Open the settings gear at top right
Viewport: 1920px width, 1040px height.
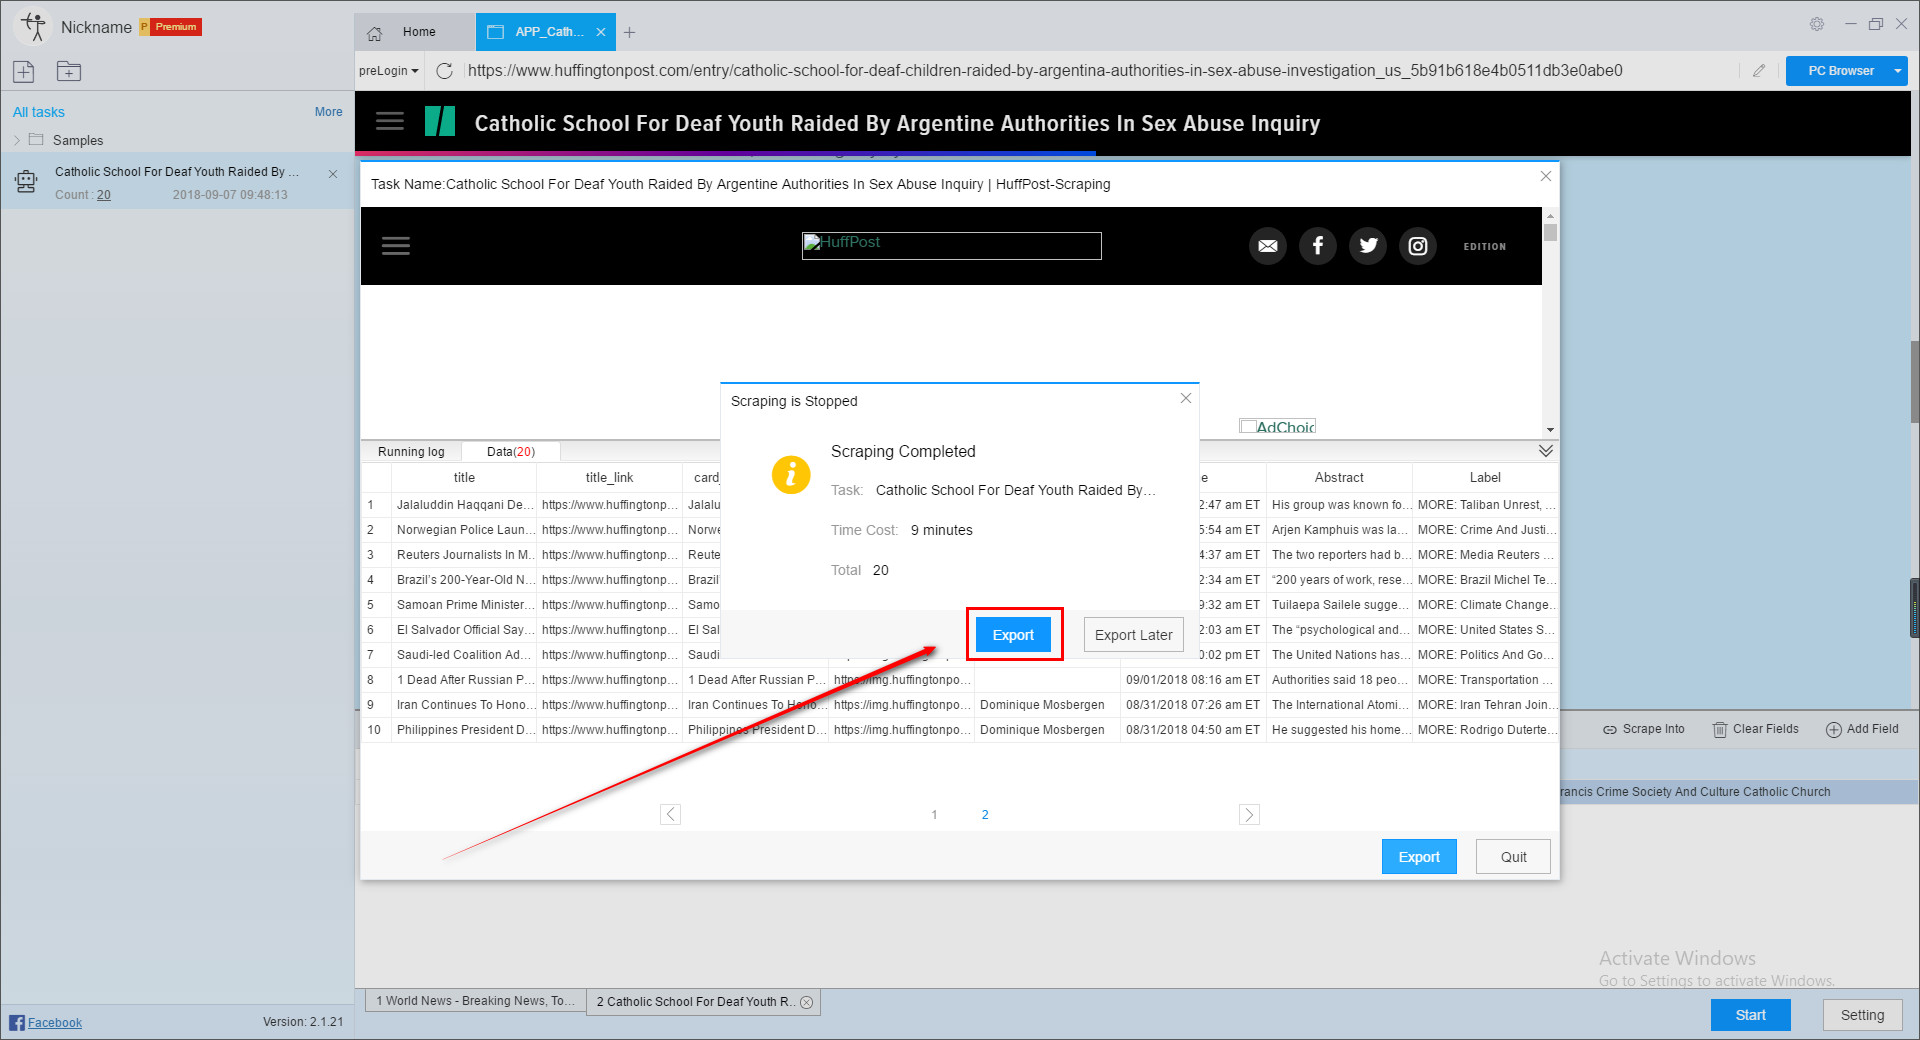coord(1817,24)
